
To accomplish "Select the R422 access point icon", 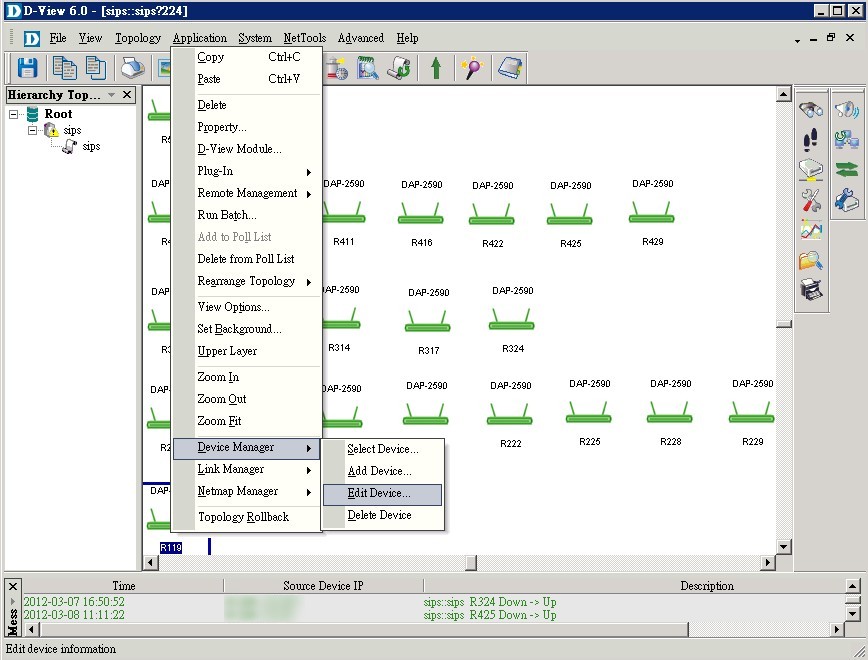I will click(x=492, y=215).
